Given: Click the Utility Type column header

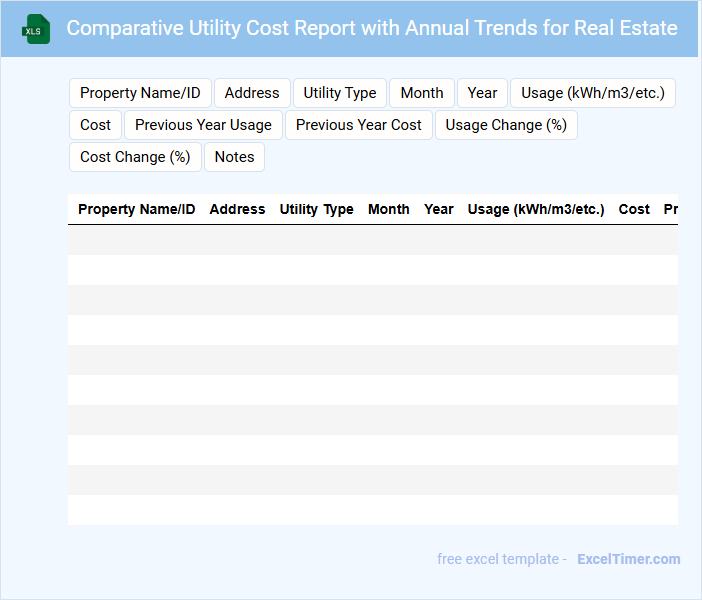Looking at the screenshot, I should coord(316,209).
